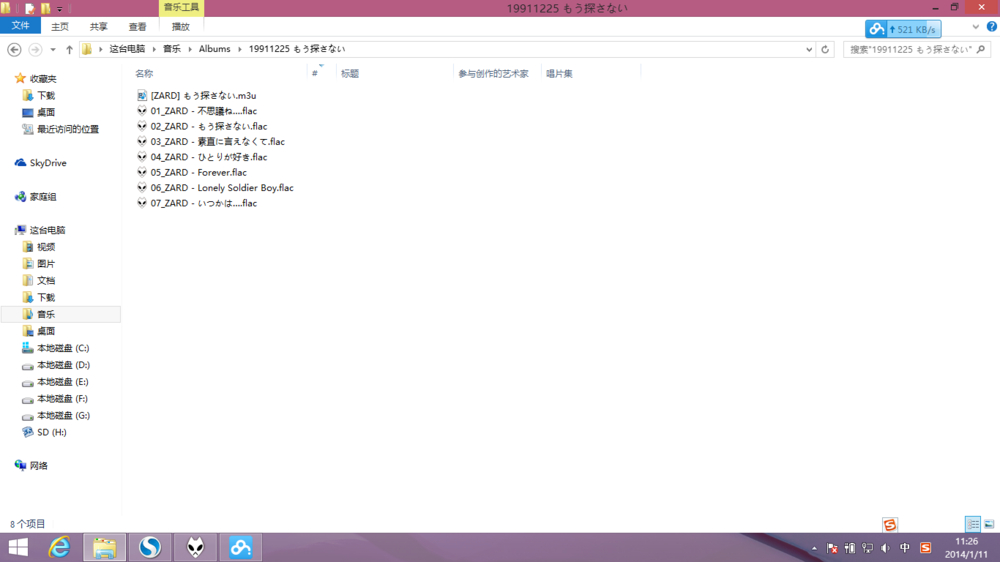
Task: Select file 04_ZARD - ひとりが好き.flac
Action: pyautogui.click(x=209, y=157)
